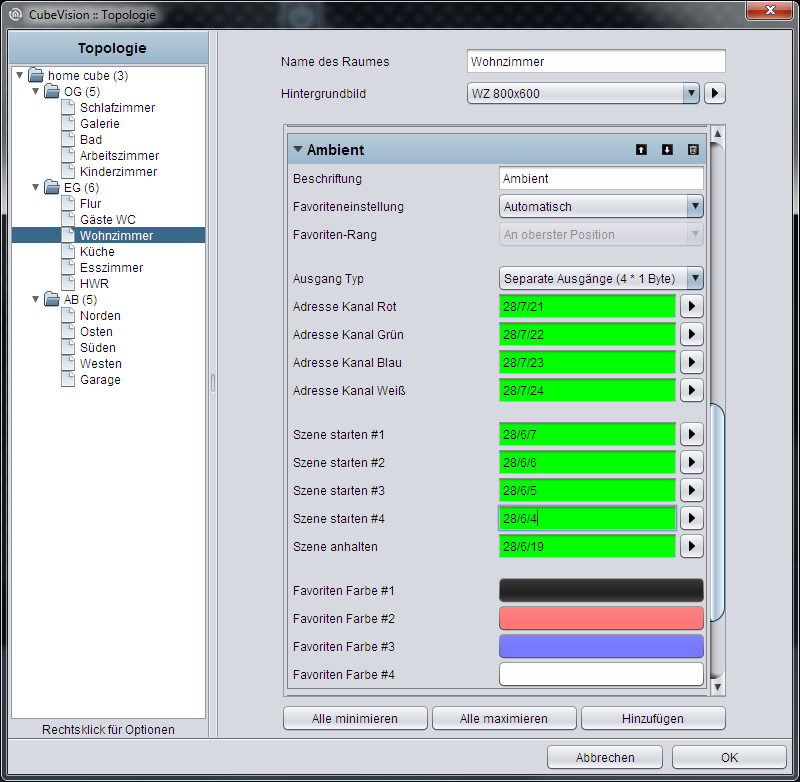
Task: Select Schlafzimmer room in the tree
Action: point(117,108)
